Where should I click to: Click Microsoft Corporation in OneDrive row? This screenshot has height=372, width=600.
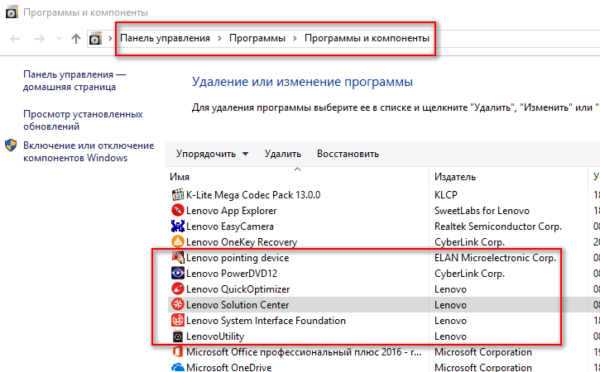click(x=483, y=367)
